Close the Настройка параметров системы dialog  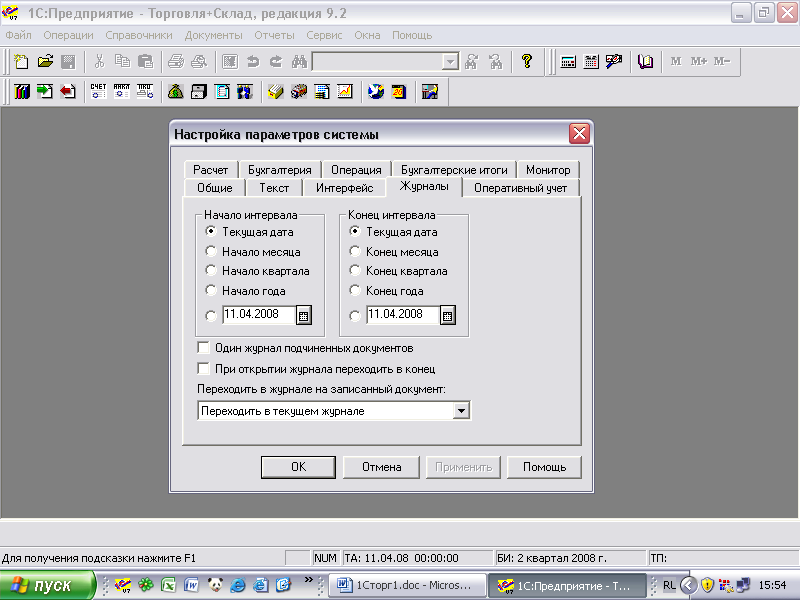[579, 134]
